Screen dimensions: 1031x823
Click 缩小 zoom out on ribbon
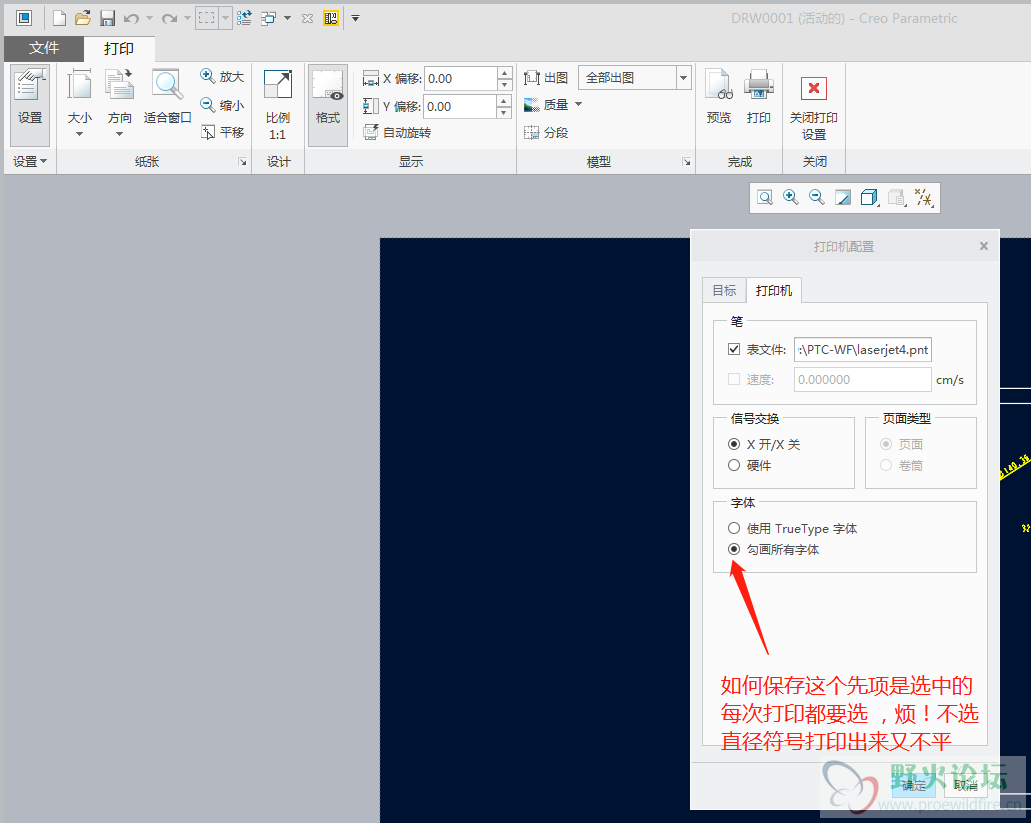pyautogui.click(x=222, y=105)
